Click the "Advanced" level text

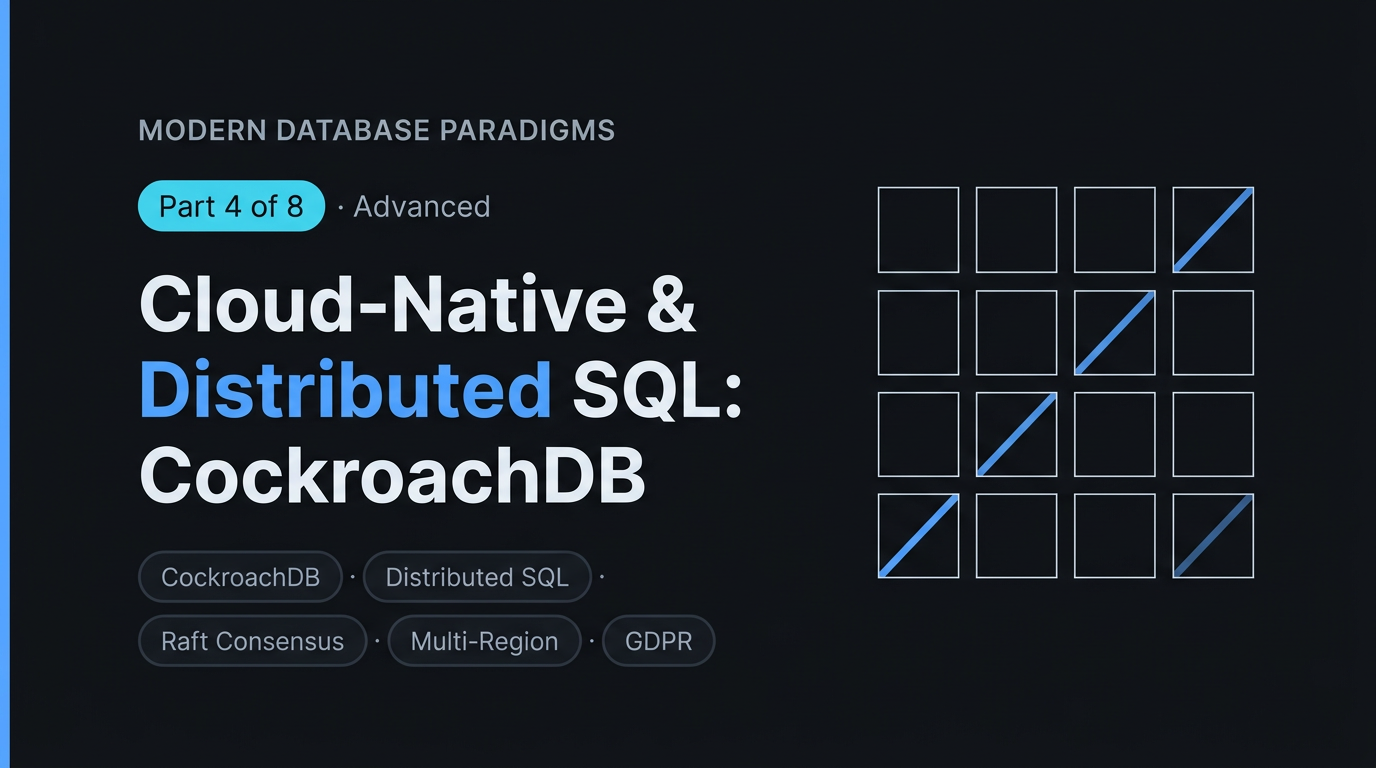pyautogui.click(x=422, y=207)
